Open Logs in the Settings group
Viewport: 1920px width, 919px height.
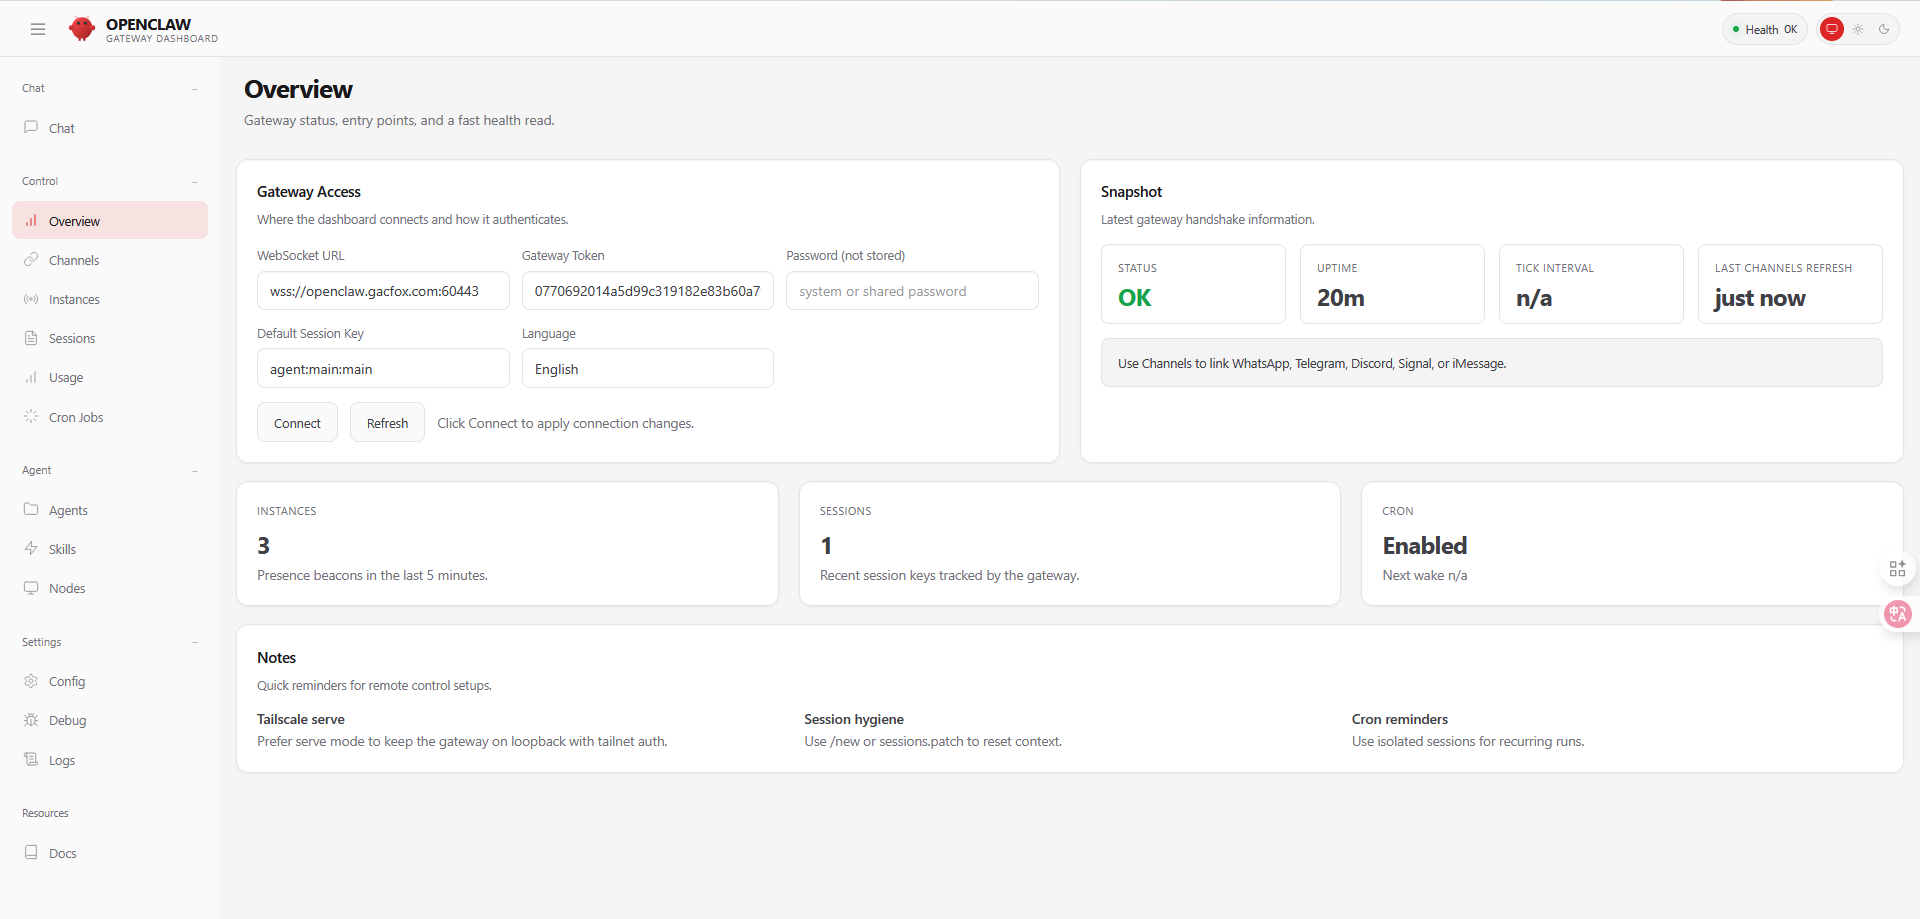point(62,760)
